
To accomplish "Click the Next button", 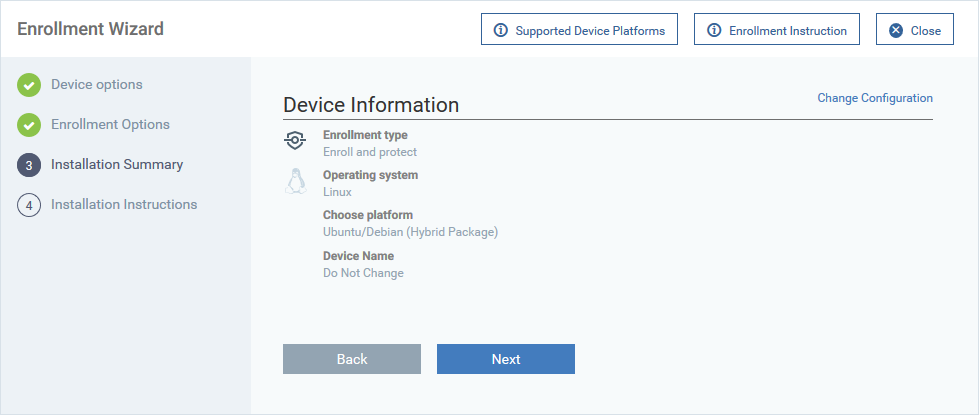I will (x=506, y=359).
